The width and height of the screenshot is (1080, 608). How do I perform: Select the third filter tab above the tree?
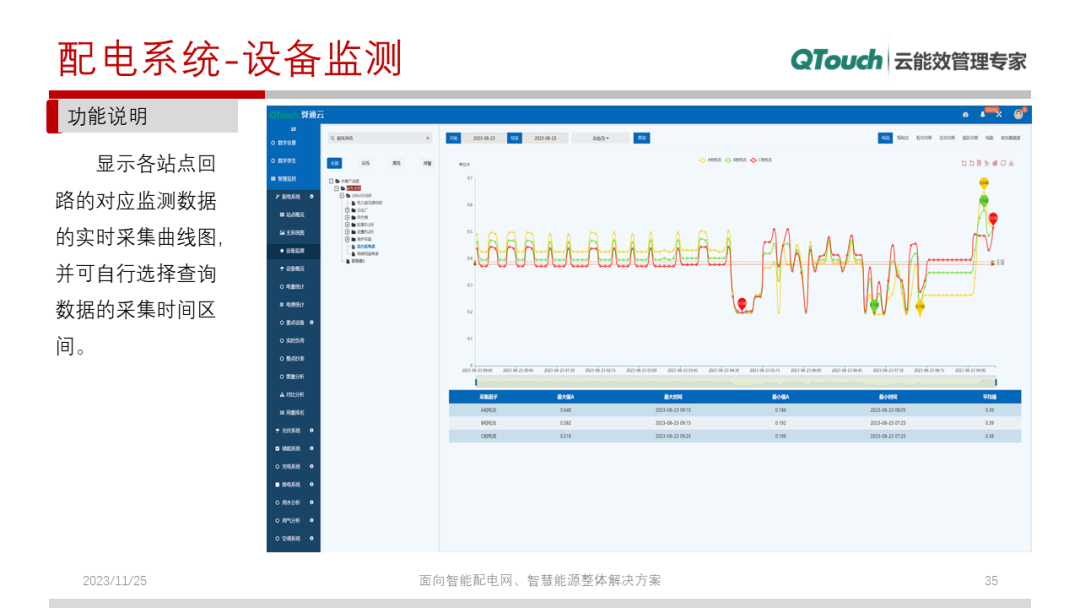point(396,163)
